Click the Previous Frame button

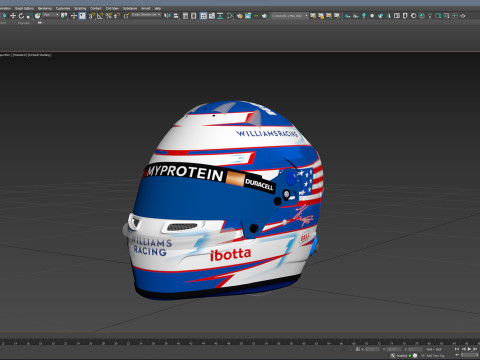(464, 349)
